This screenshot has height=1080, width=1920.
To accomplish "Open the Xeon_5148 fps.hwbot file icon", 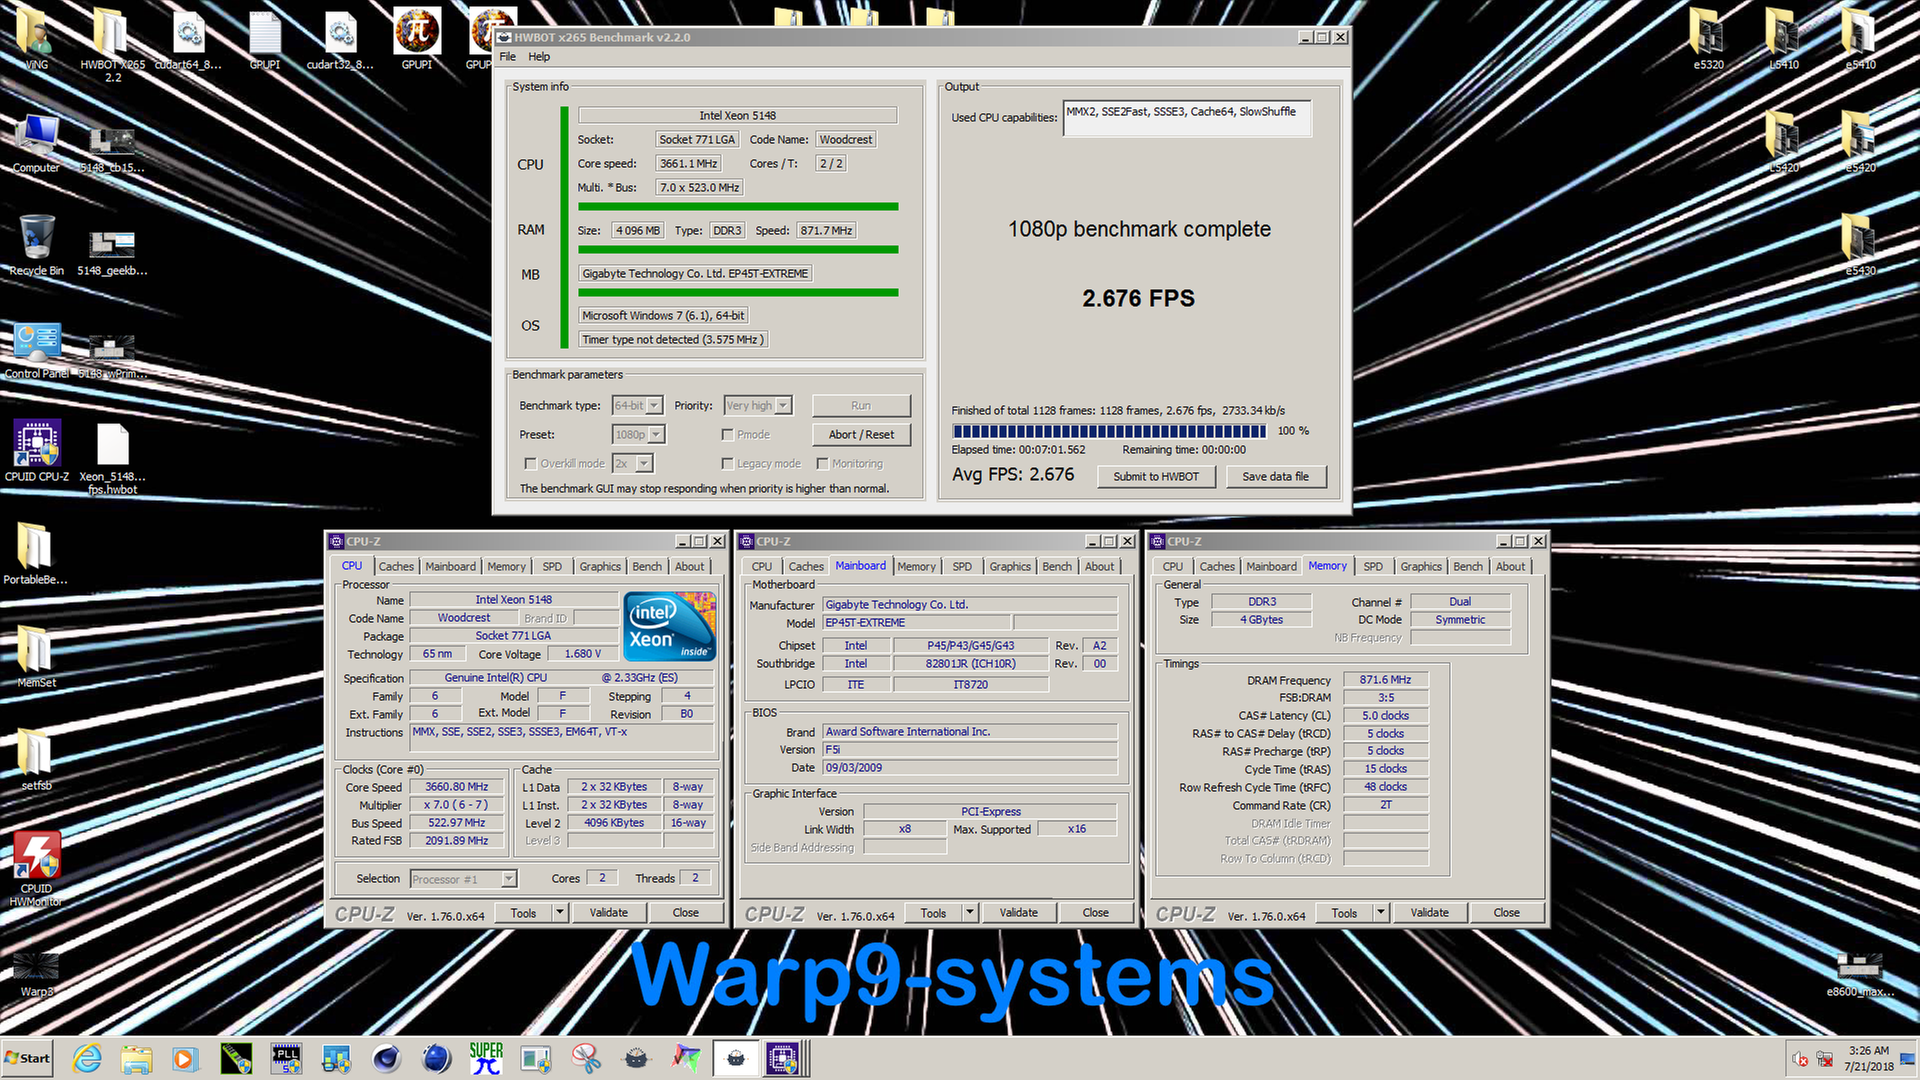I will [x=112, y=458].
